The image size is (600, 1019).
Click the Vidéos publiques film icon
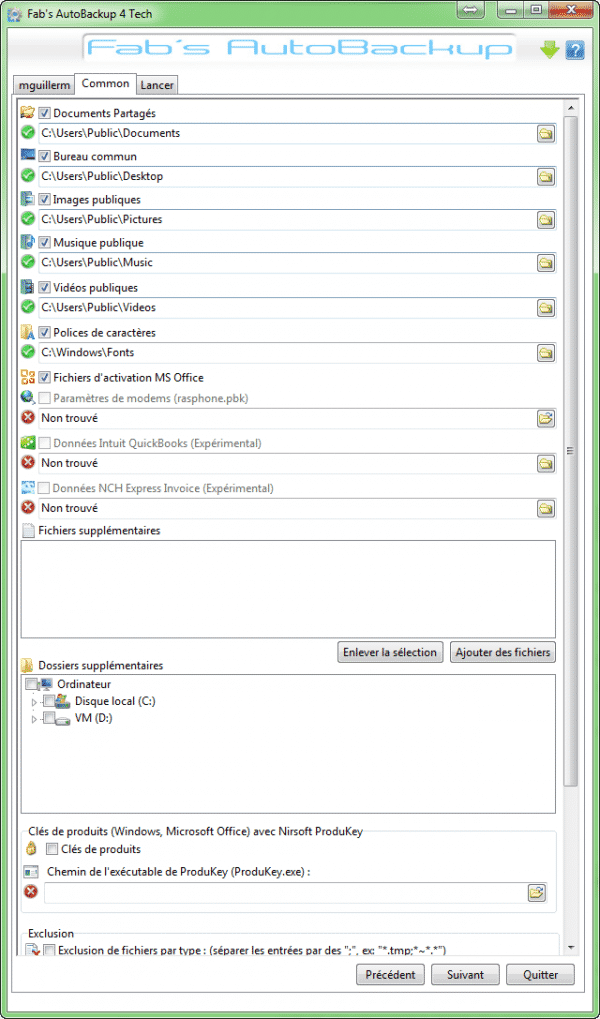(27, 287)
